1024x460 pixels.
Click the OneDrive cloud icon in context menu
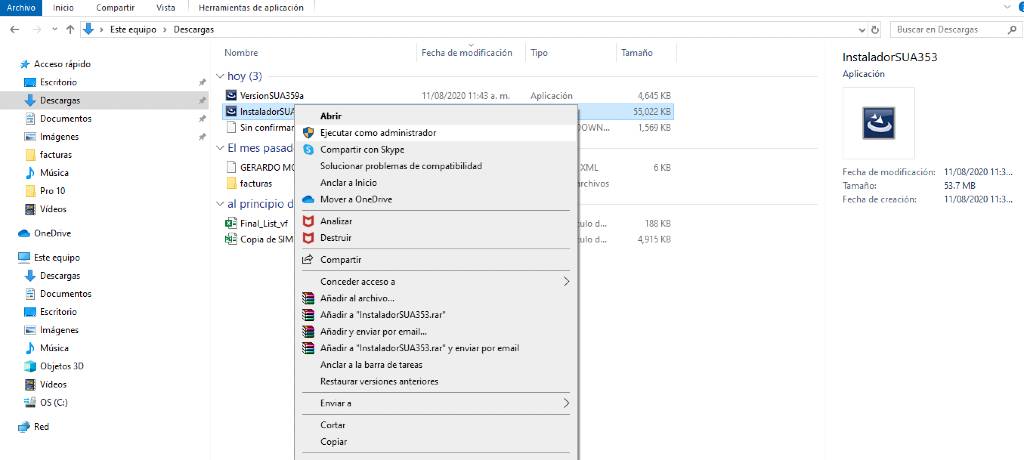pyautogui.click(x=309, y=199)
